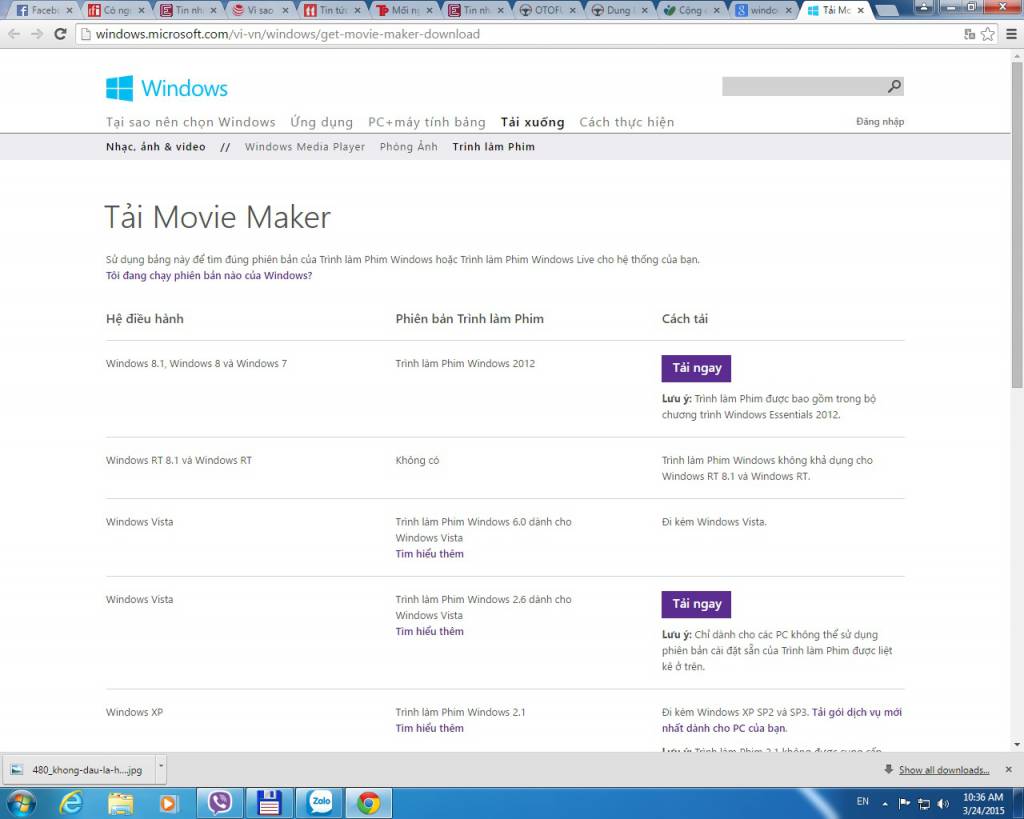Click the magnifier search icon on the site
The height and width of the screenshot is (819, 1024).
(894, 86)
